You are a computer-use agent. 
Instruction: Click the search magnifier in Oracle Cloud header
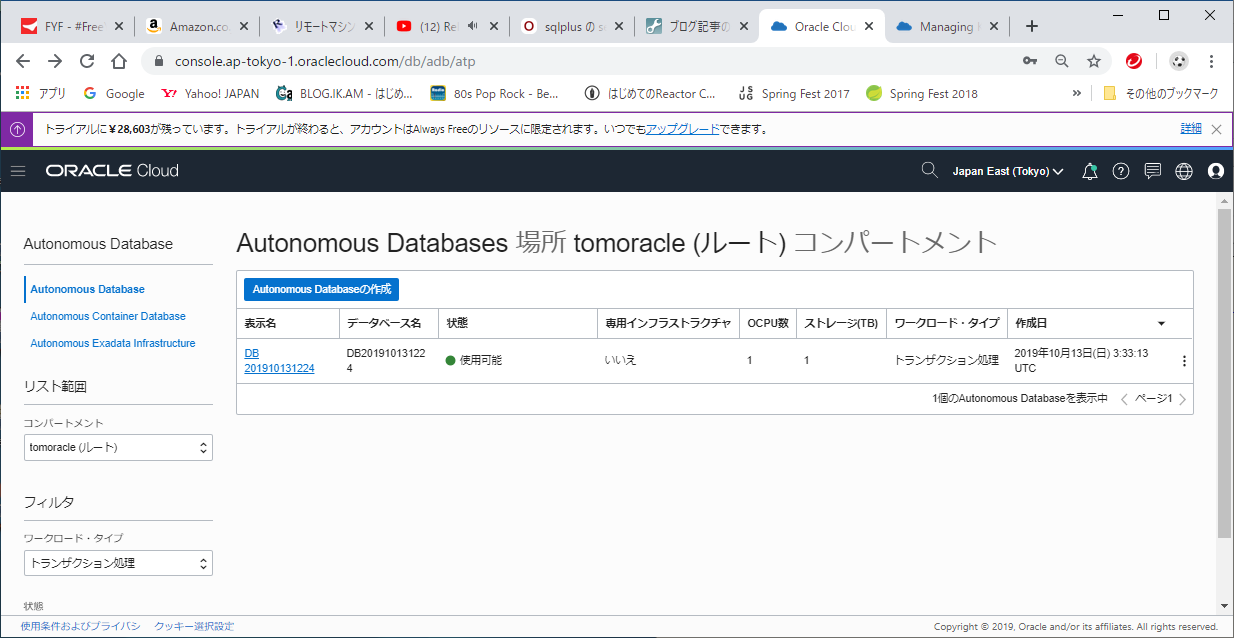(930, 171)
